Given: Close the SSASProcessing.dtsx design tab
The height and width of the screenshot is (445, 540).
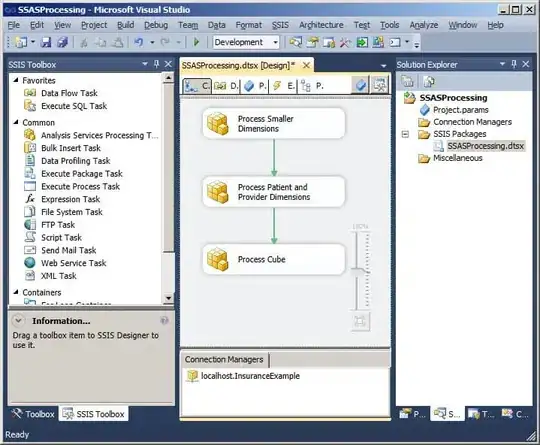Looking at the screenshot, I should 306,65.
